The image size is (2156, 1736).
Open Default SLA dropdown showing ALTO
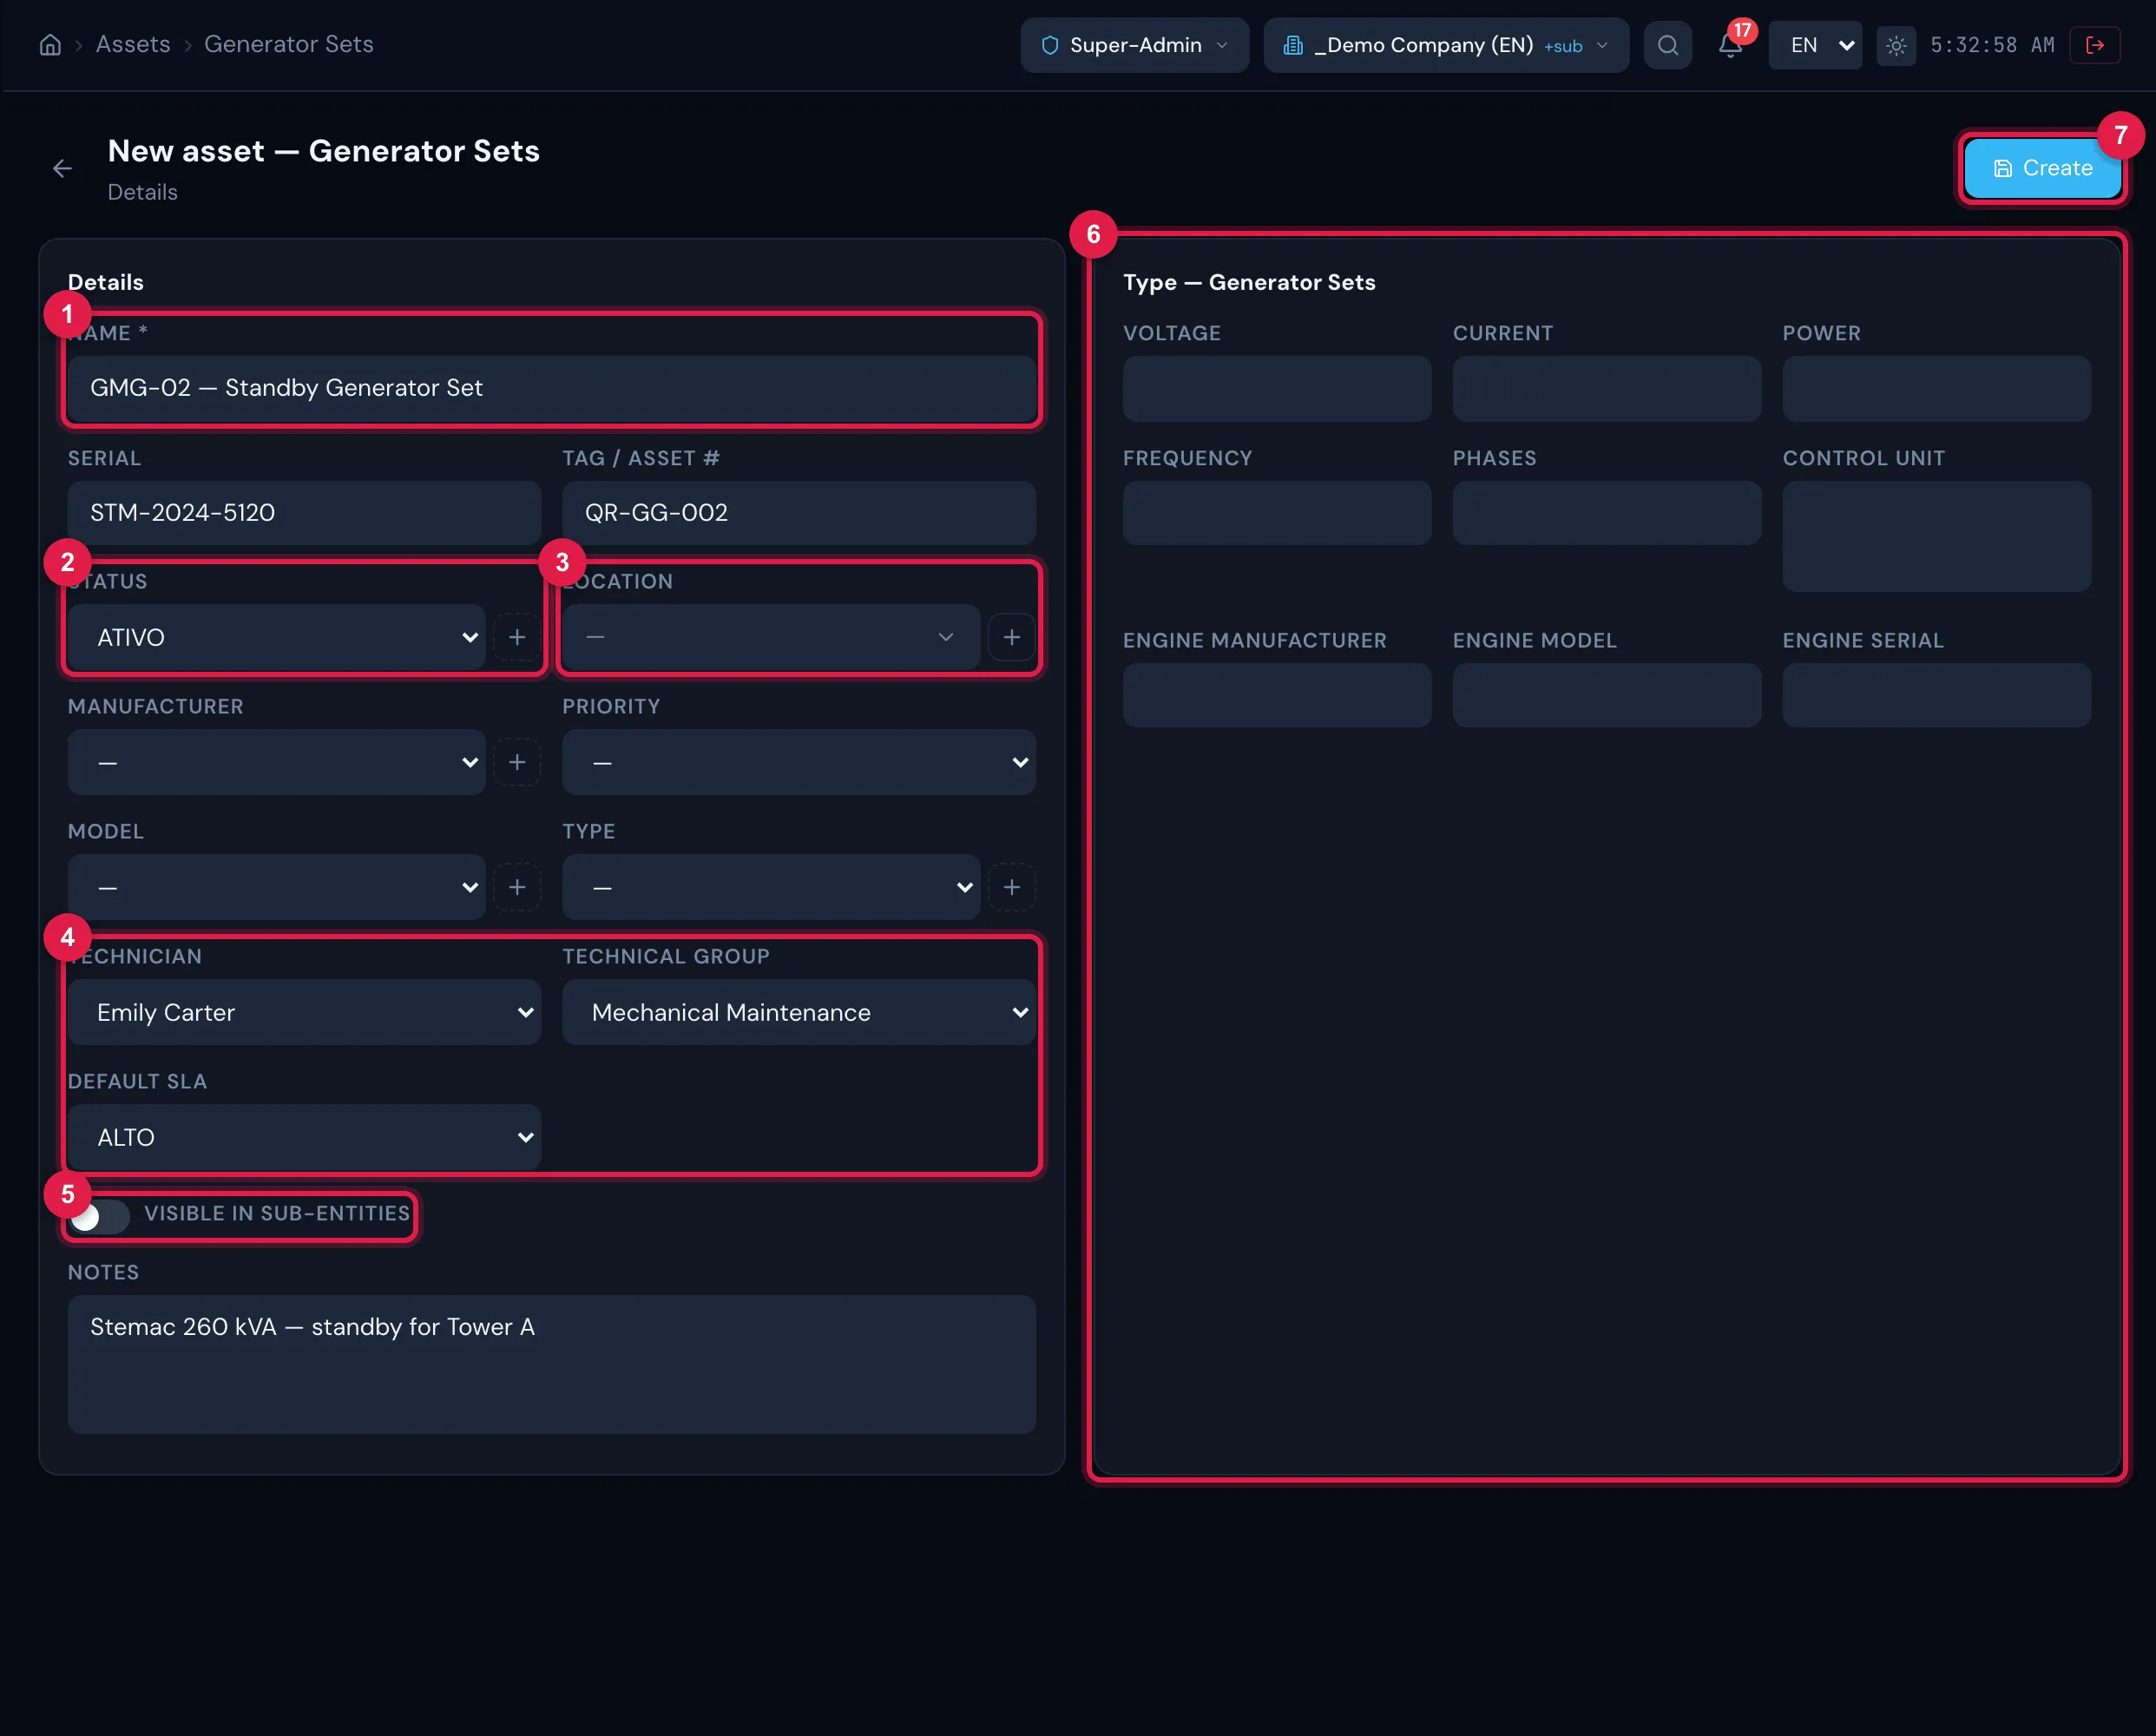point(305,1137)
